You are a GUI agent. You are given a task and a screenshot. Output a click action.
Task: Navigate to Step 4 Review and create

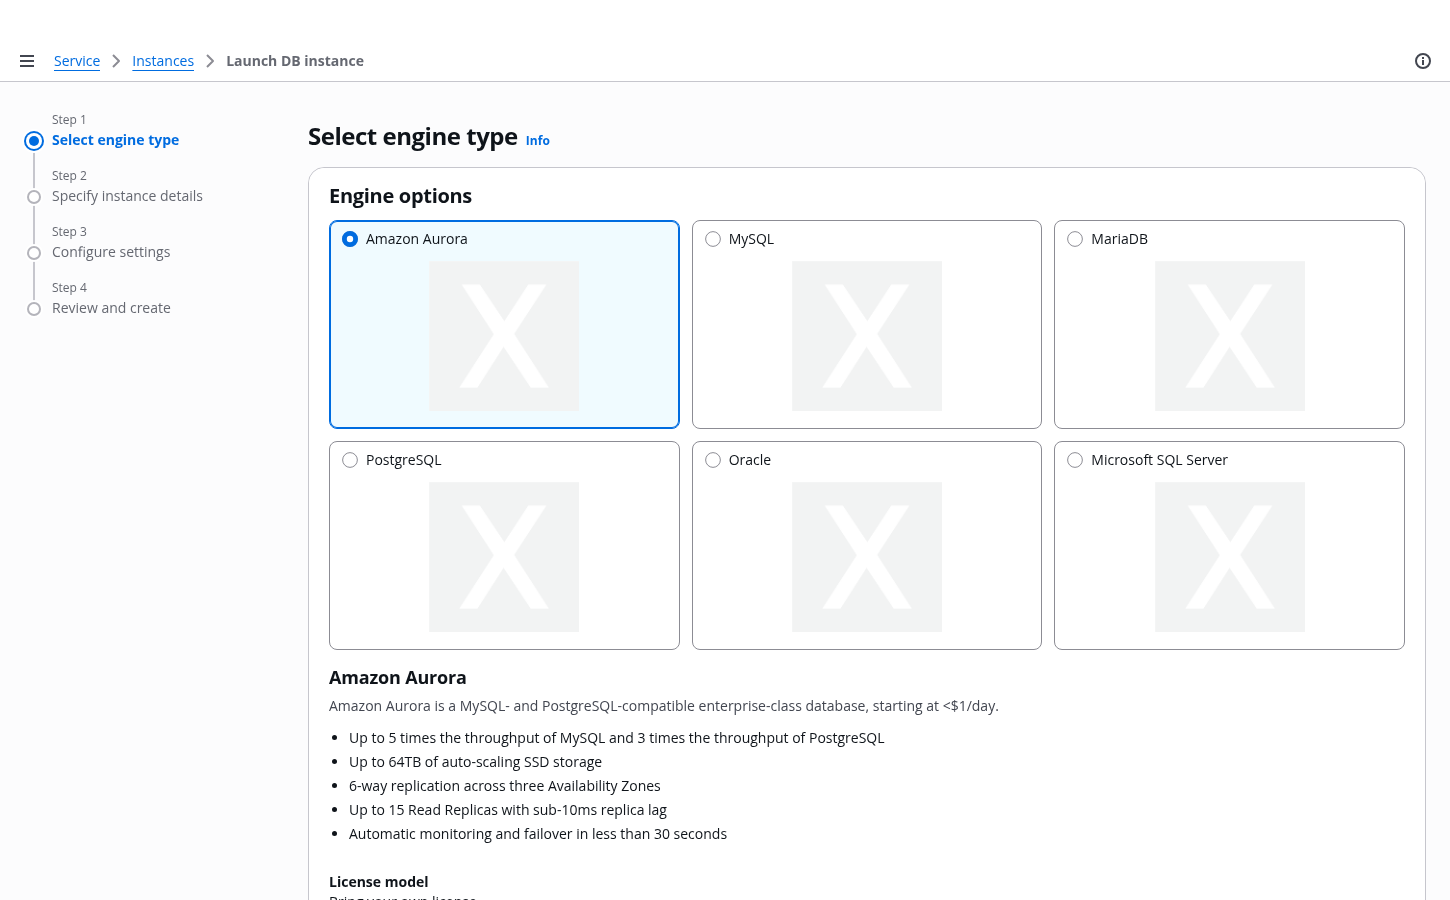111,308
